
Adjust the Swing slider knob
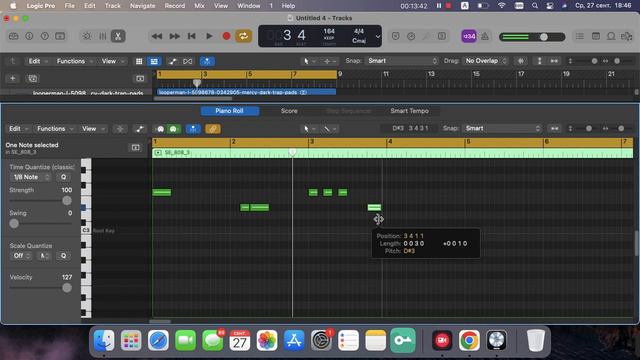14,224
